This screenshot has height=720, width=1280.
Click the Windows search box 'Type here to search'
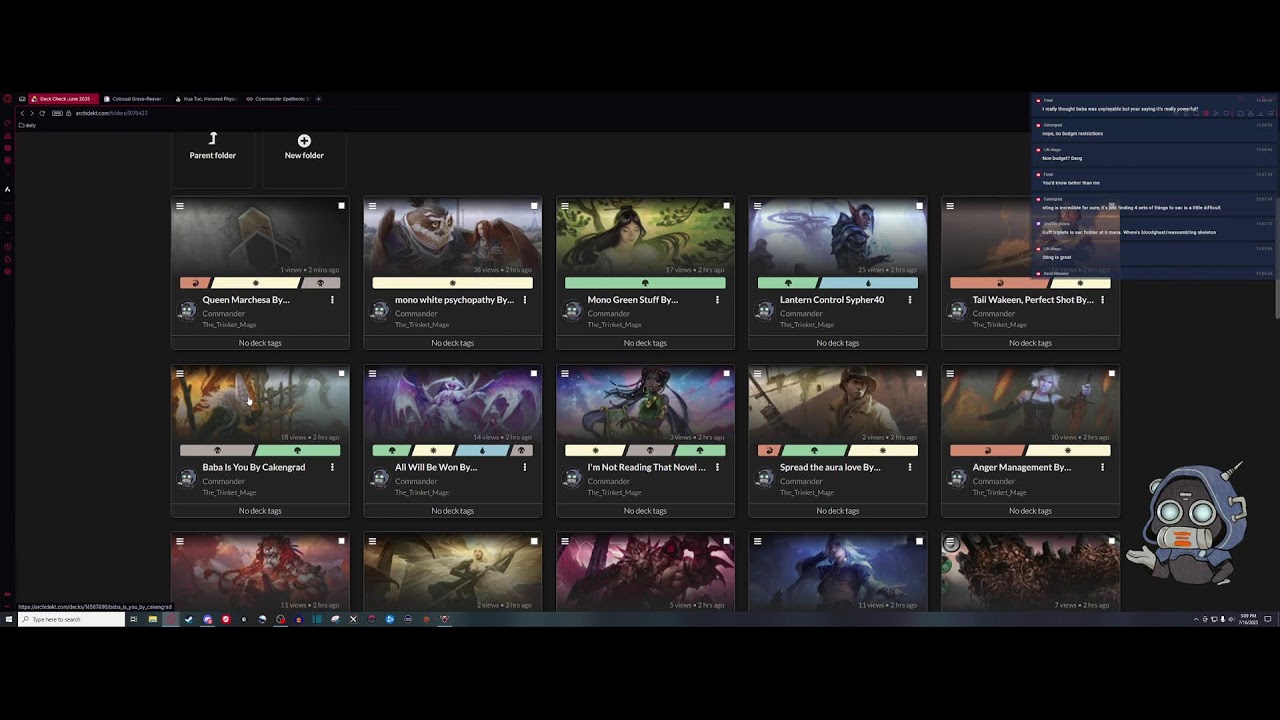pyautogui.click(x=70, y=619)
